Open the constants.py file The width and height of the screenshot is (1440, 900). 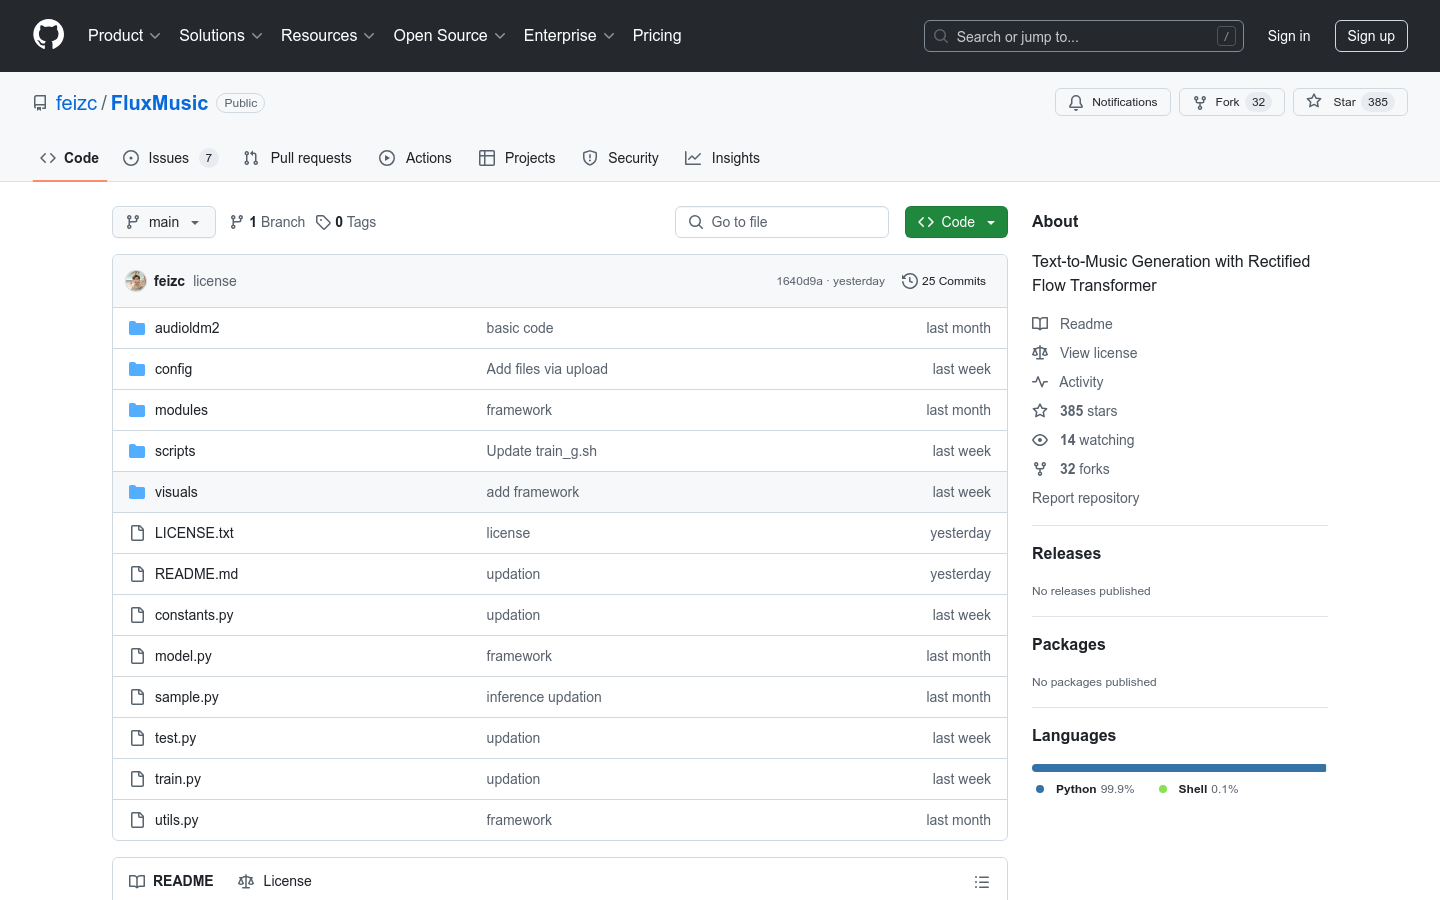(194, 615)
